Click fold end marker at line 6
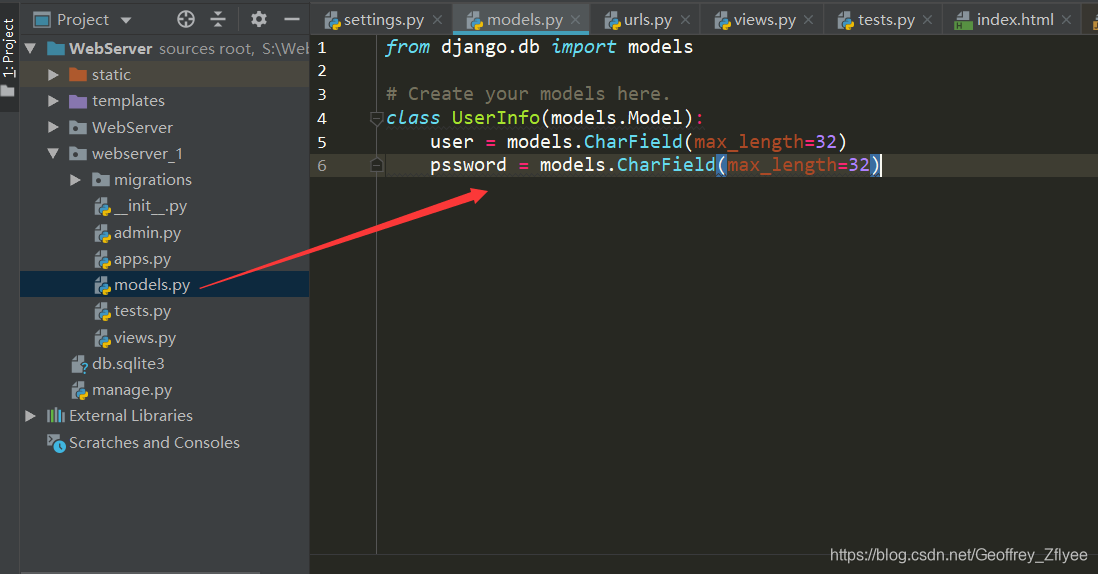 pos(376,165)
